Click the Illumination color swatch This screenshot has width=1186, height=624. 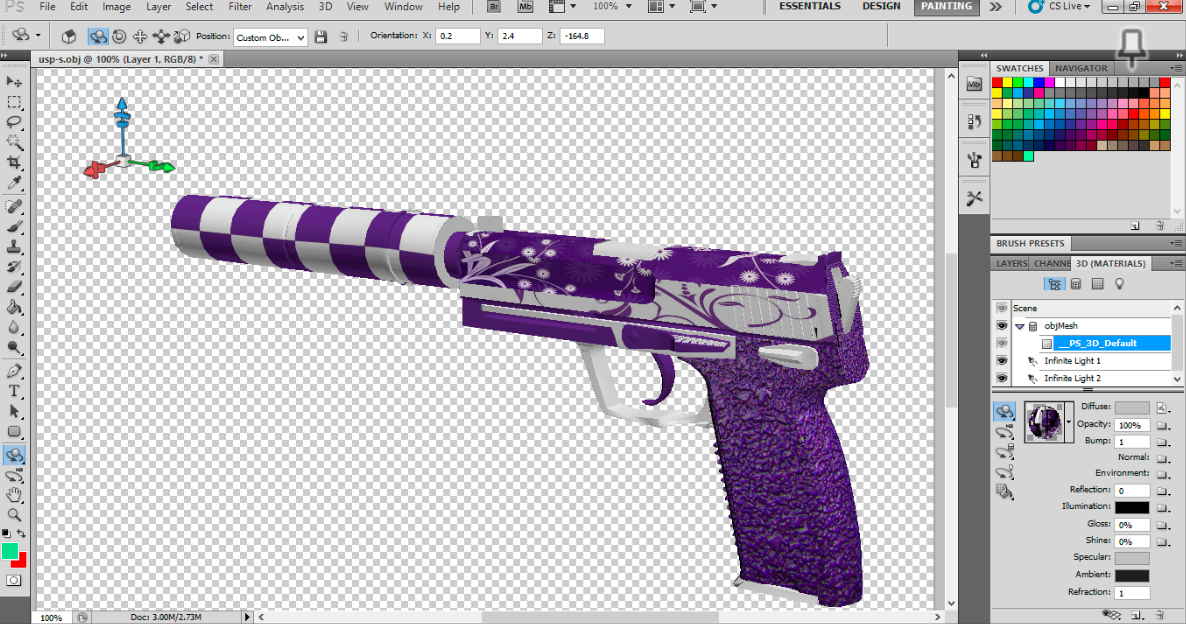click(x=1132, y=508)
